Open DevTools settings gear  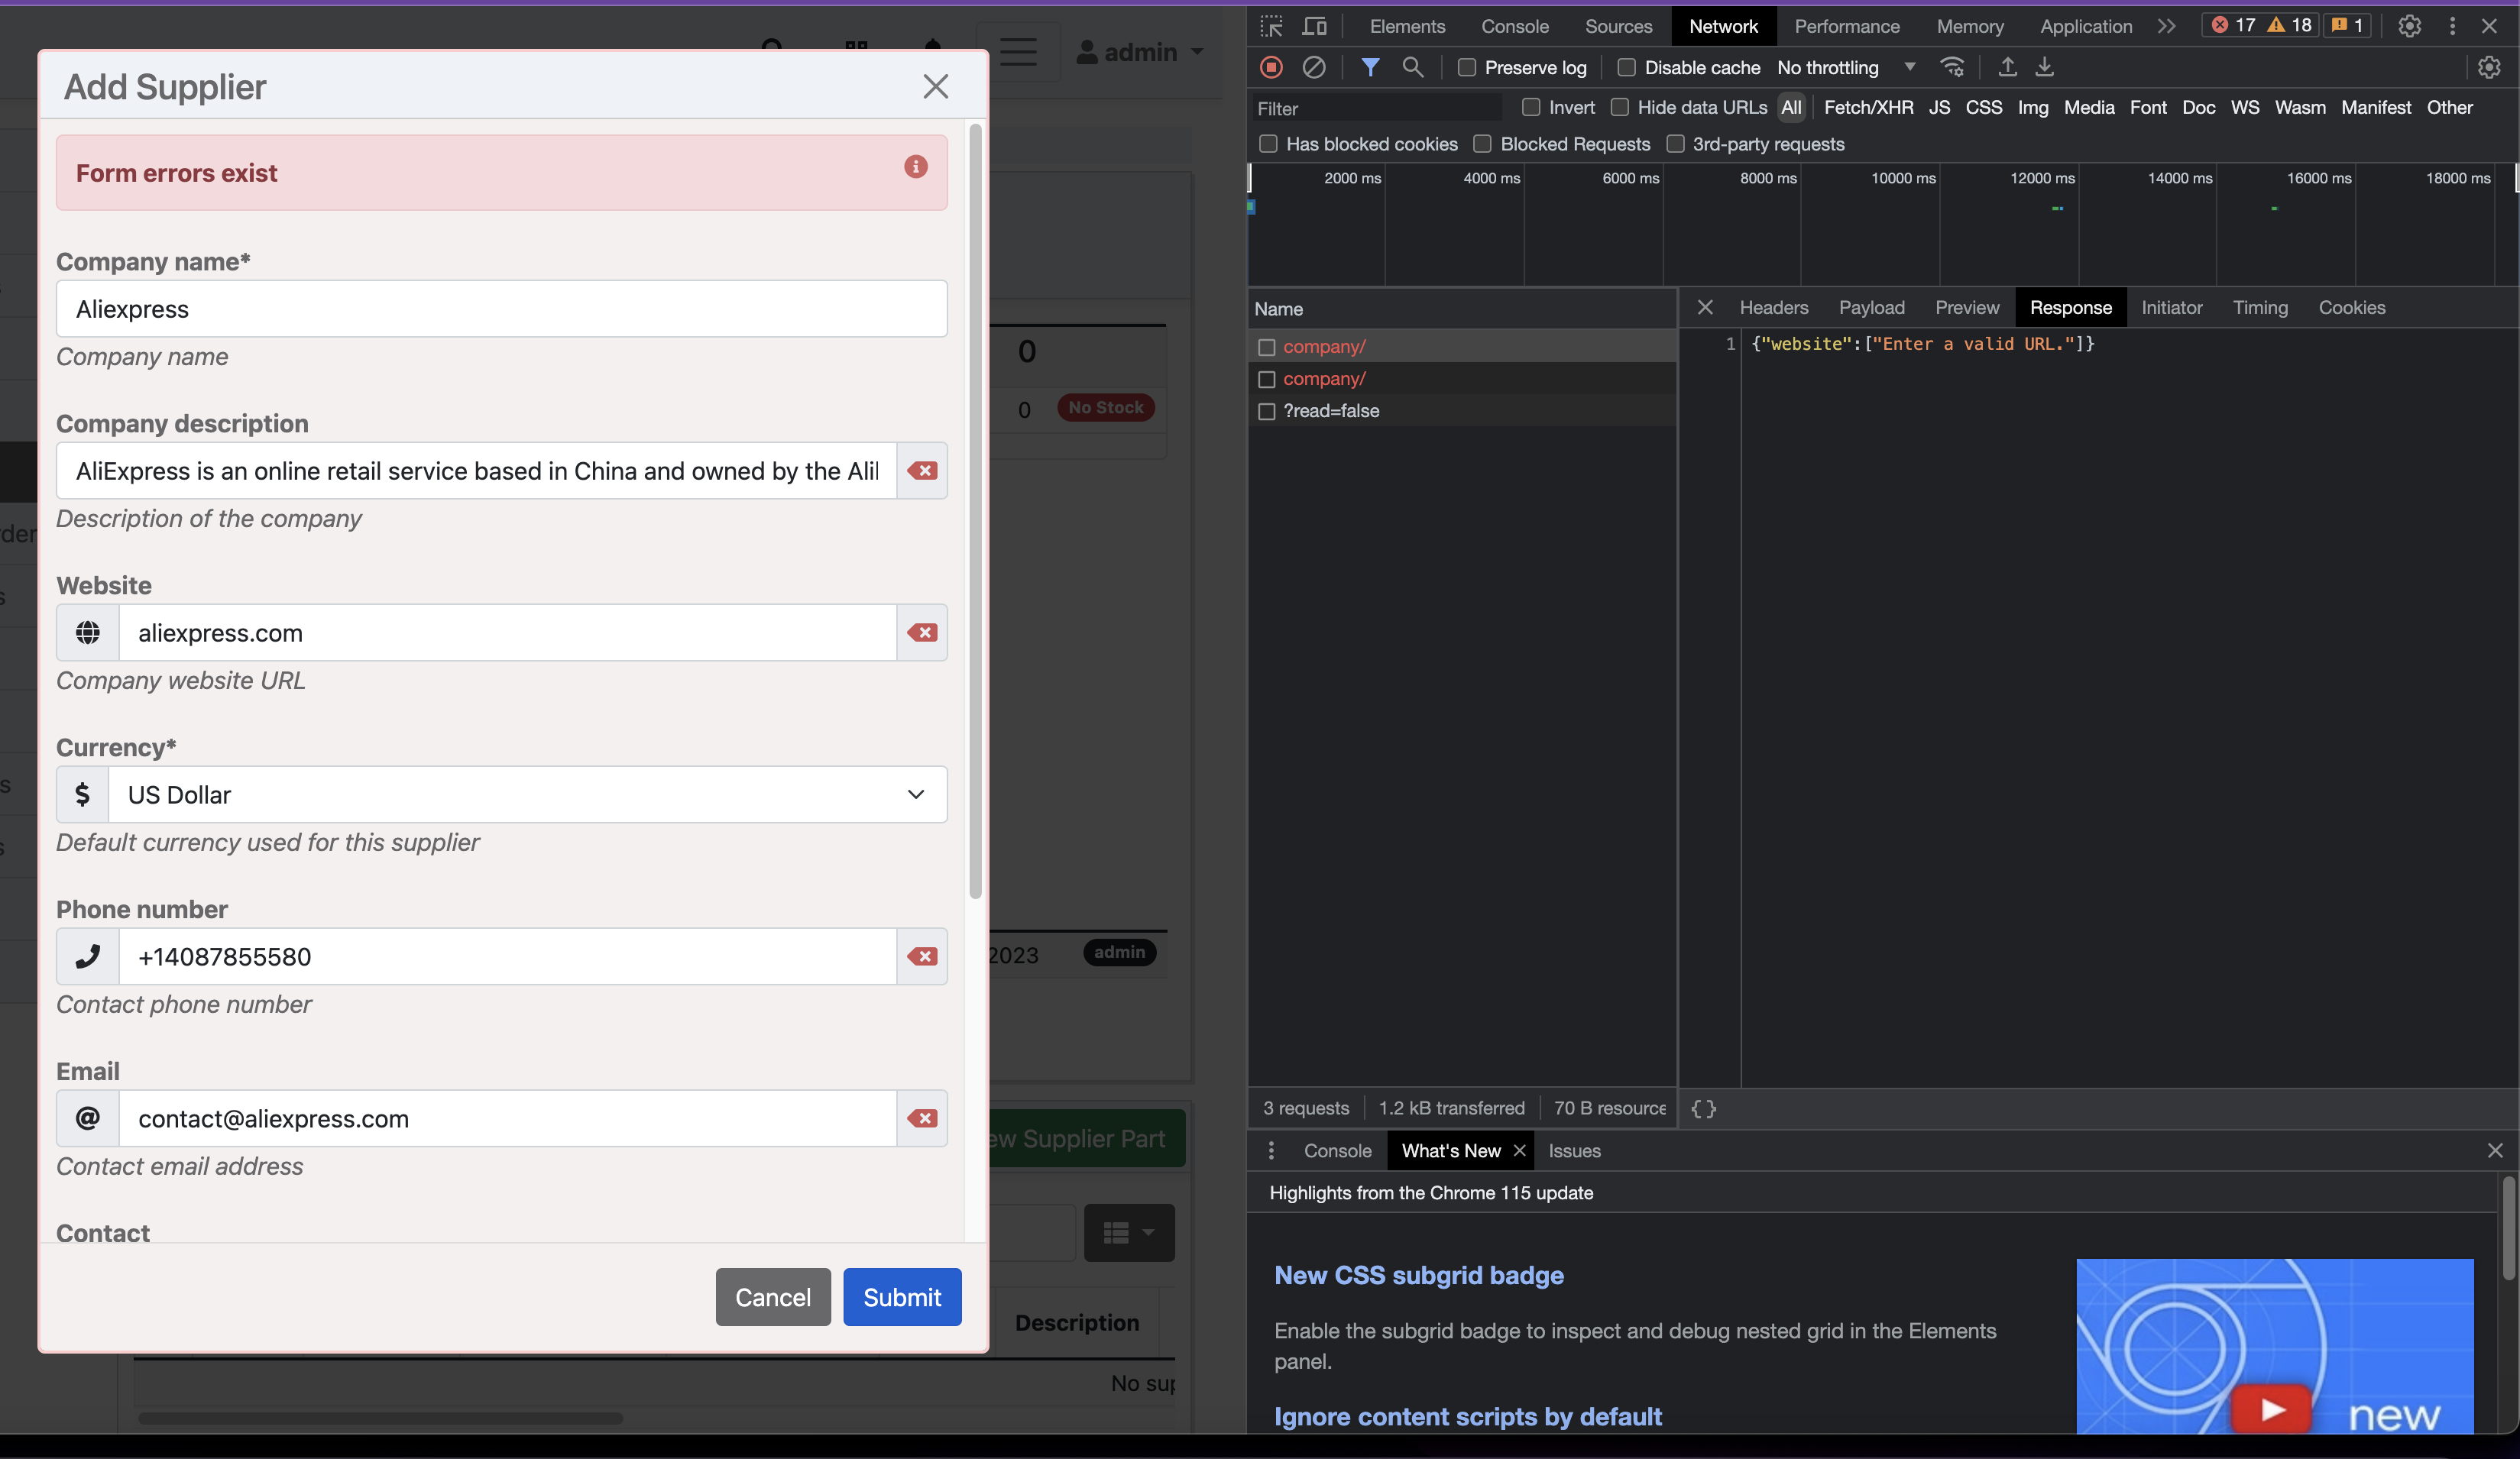coord(2409,26)
